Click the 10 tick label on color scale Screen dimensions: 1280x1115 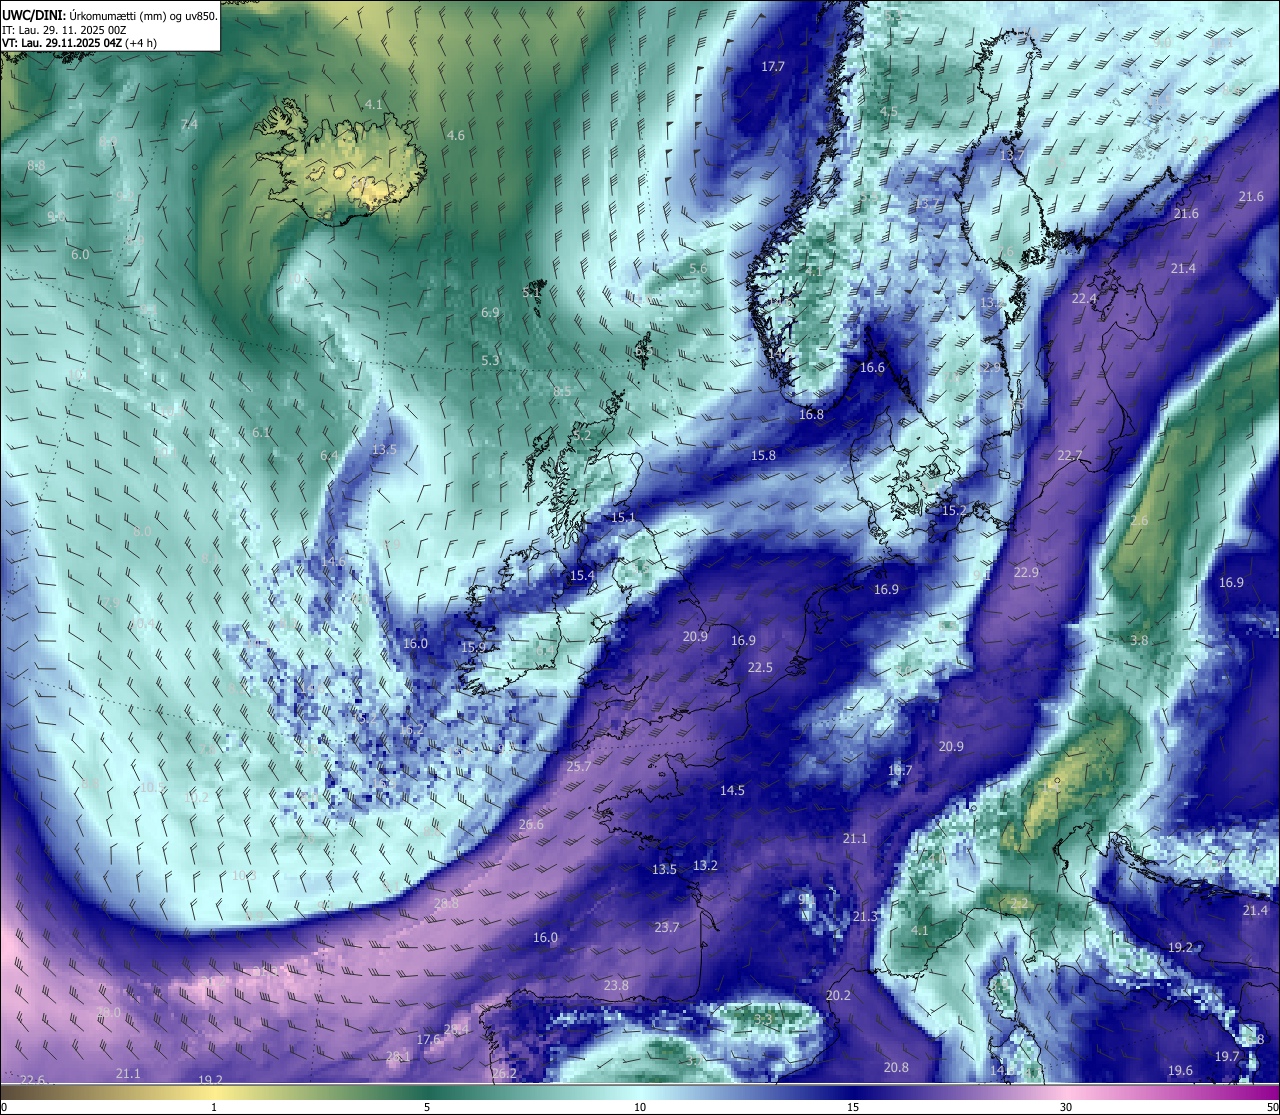coord(640,1107)
